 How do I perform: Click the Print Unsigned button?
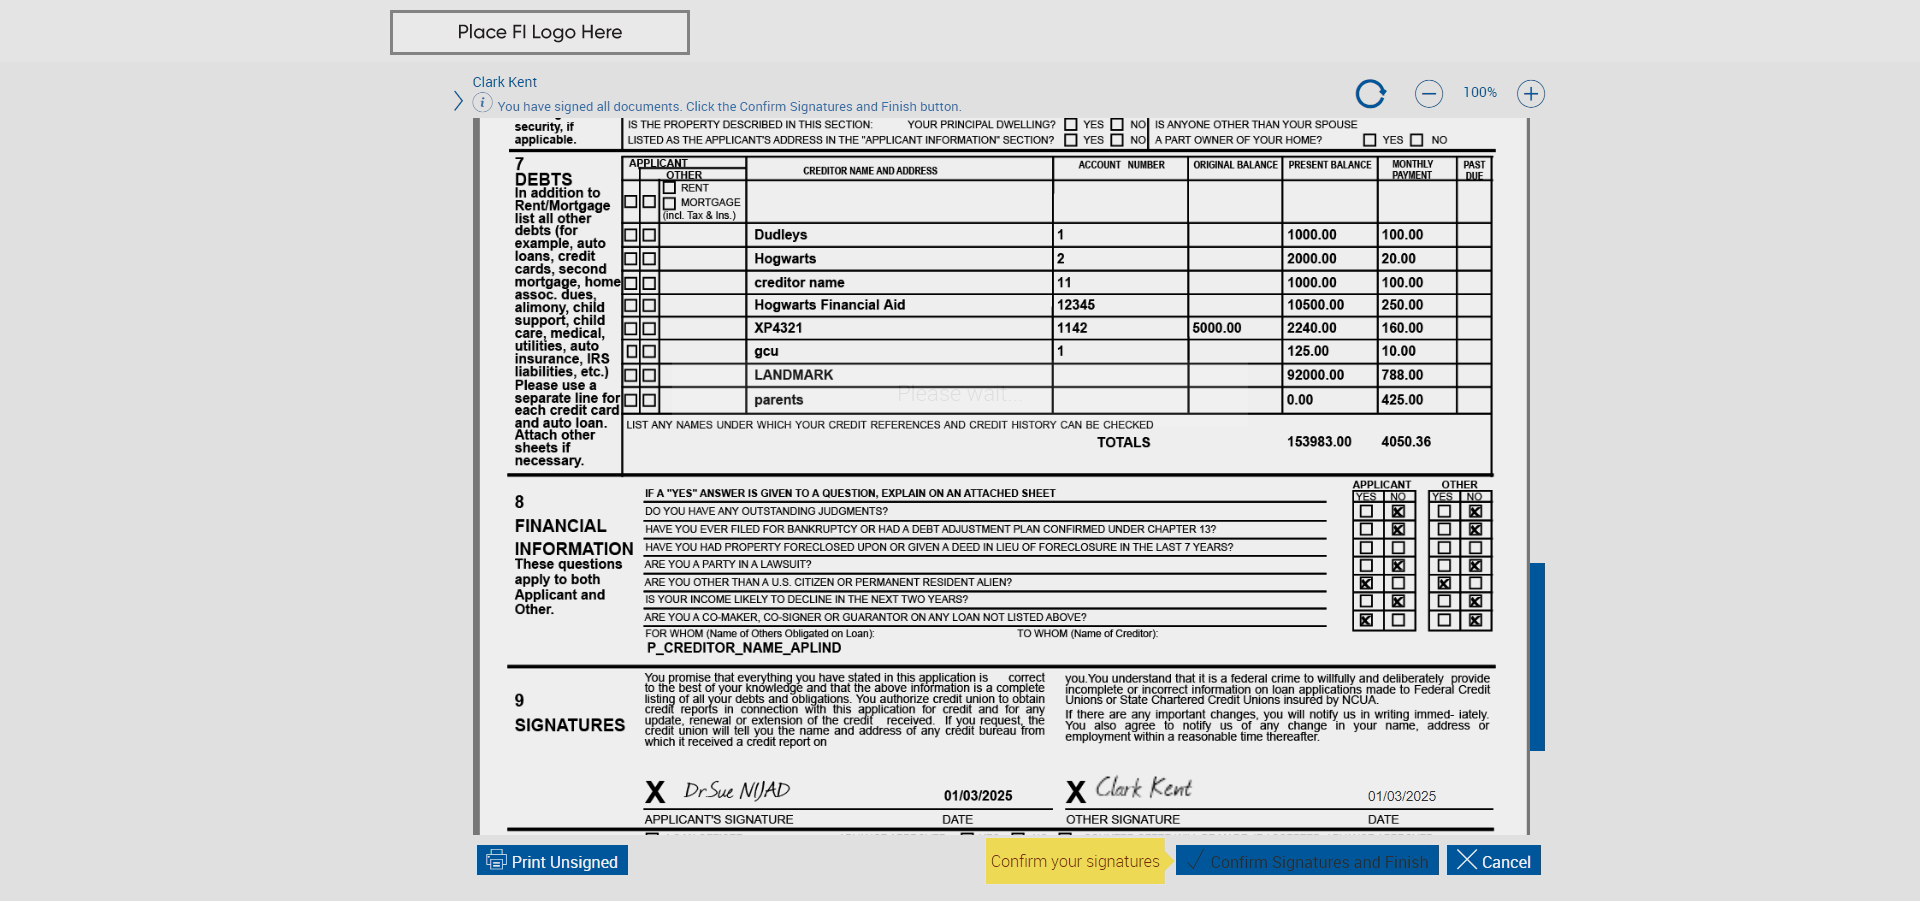(x=552, y=861)
